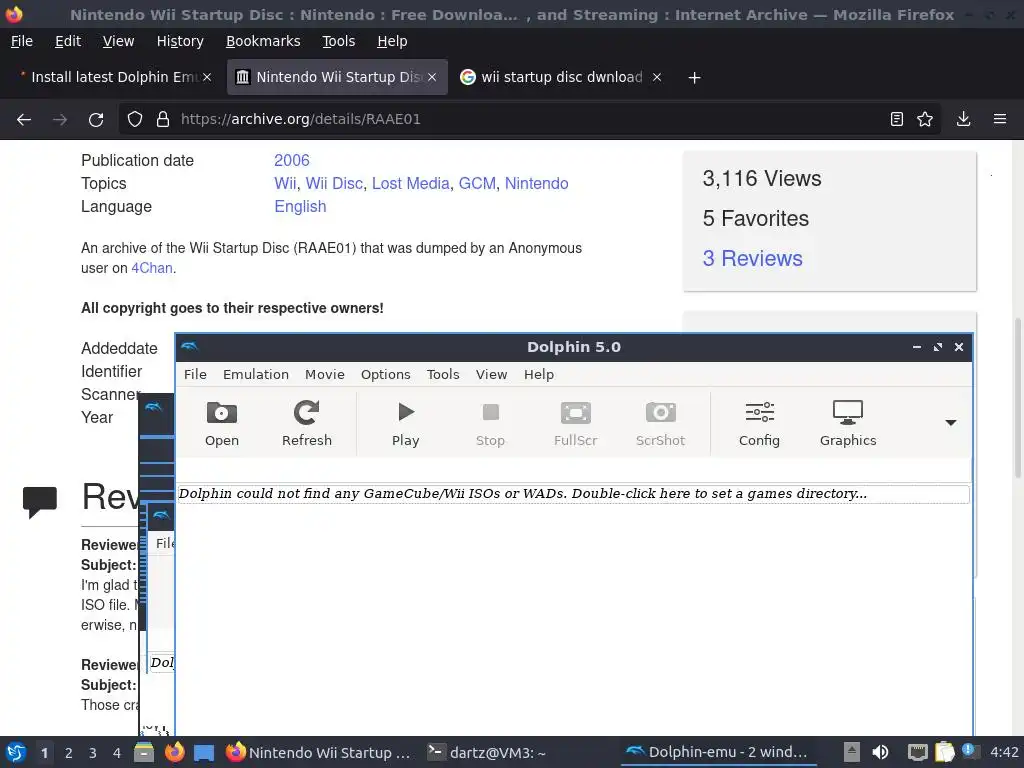Open the Firefox downloads panel
The width and height of the screenshot is (1024, 768).
pos(963,119)
